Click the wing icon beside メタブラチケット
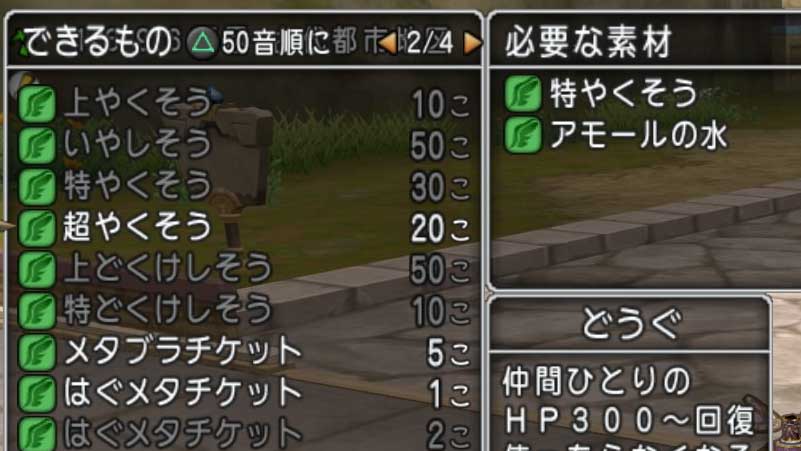The width and height of the screenshot is (801, 451). click(x=37, y=352)
